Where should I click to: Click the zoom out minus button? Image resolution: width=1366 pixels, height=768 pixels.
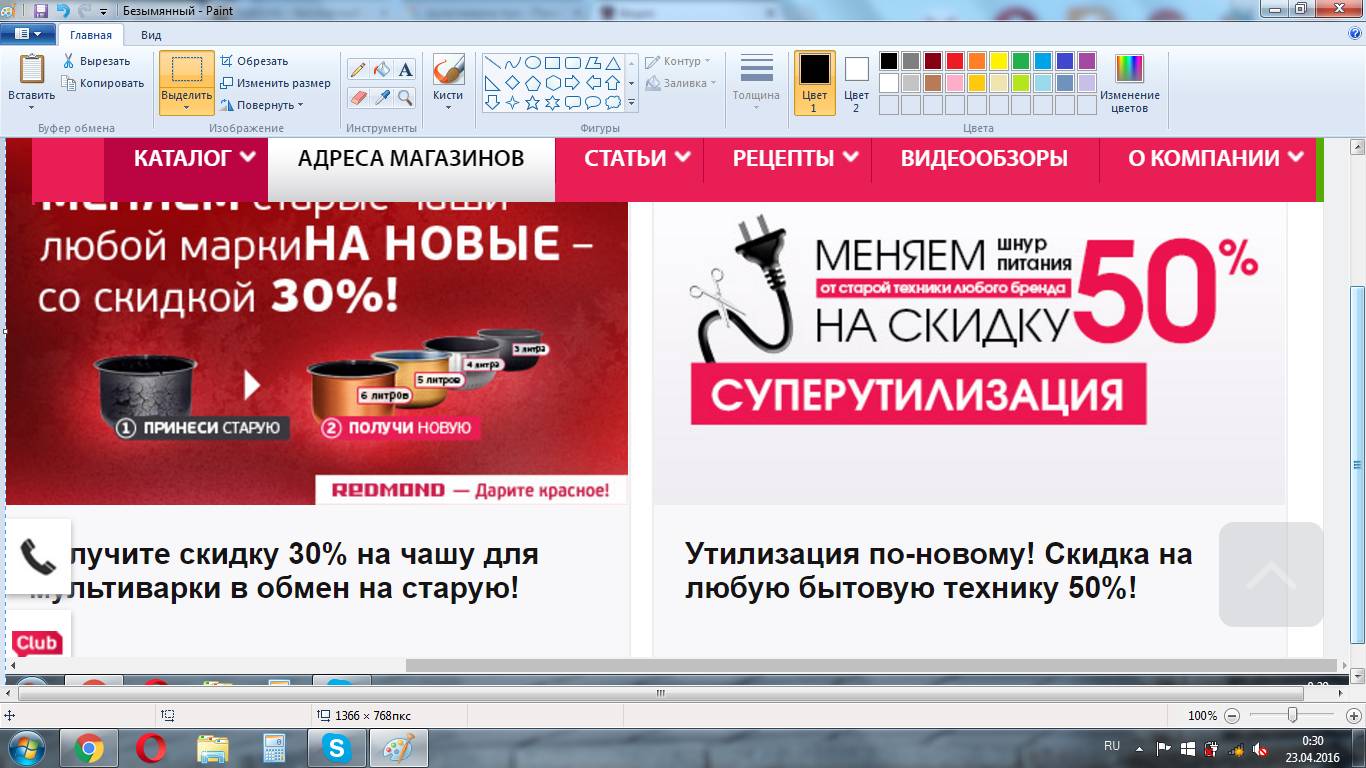[x=1232, y=716]
